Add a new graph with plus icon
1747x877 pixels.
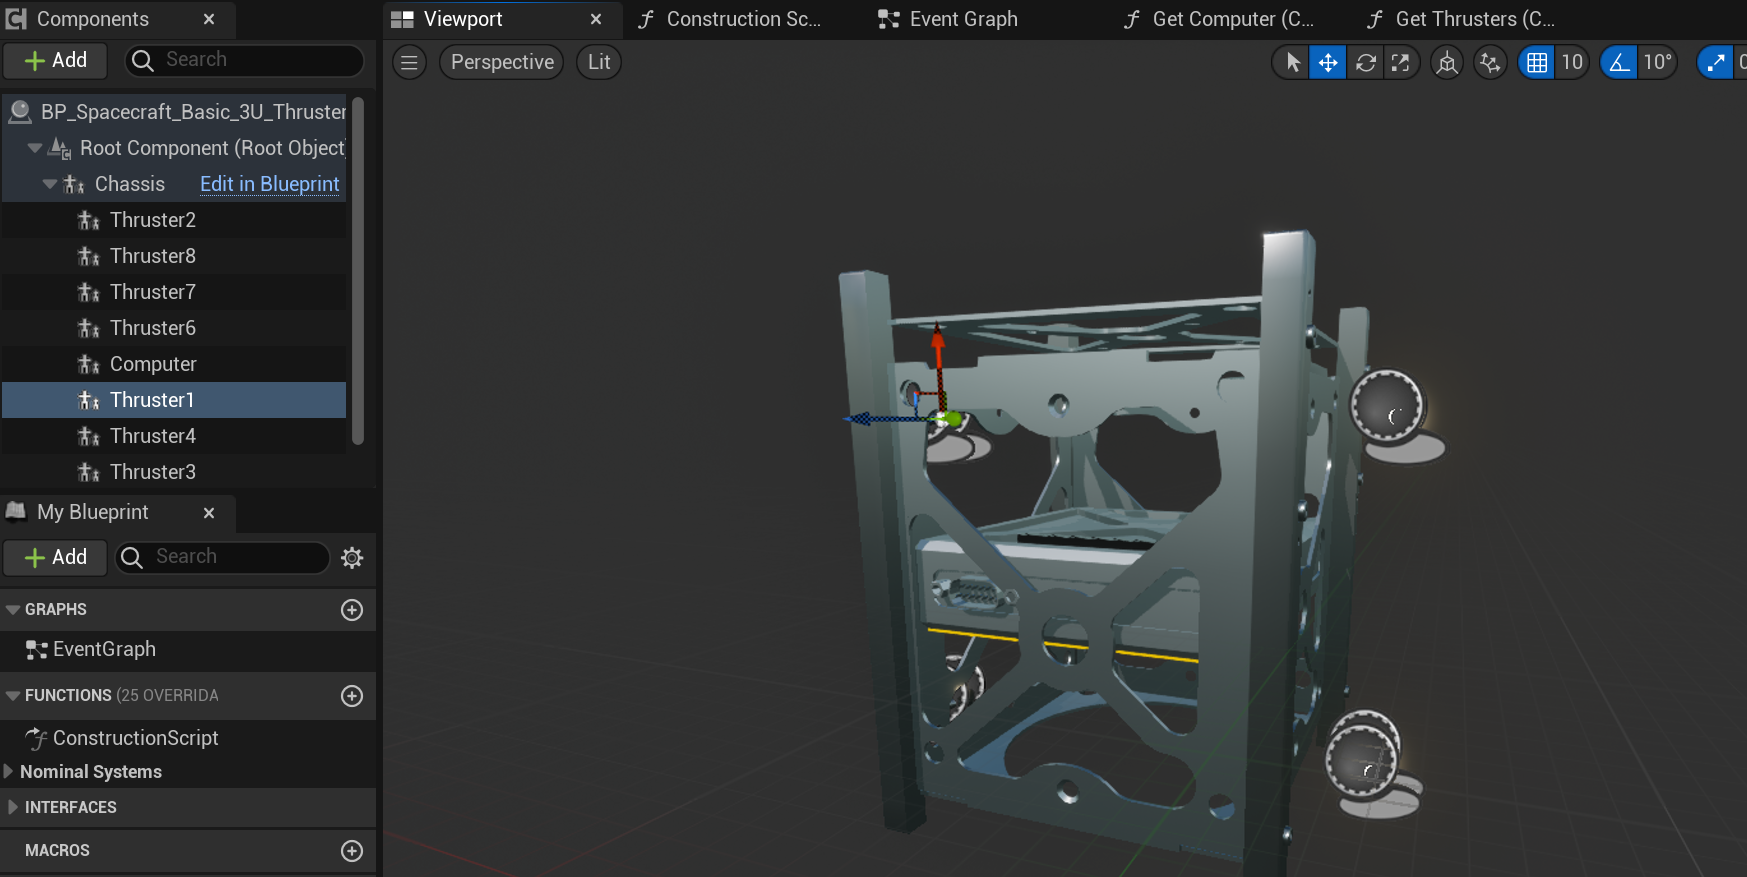click(x=352, y=610)
